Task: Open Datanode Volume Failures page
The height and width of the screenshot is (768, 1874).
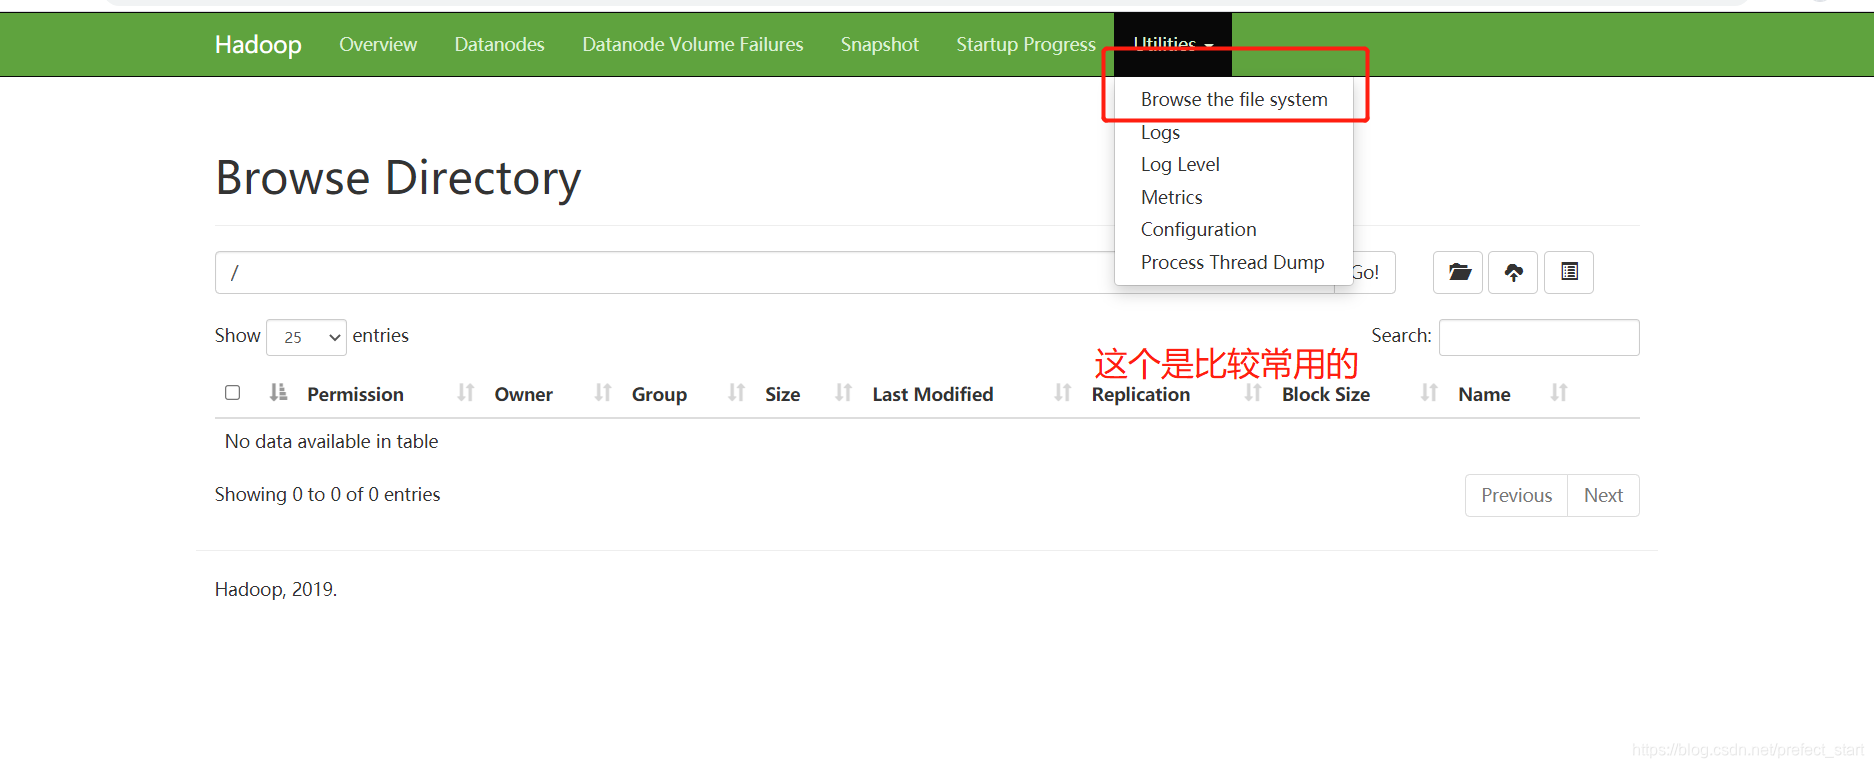Action: click(693, 44)
